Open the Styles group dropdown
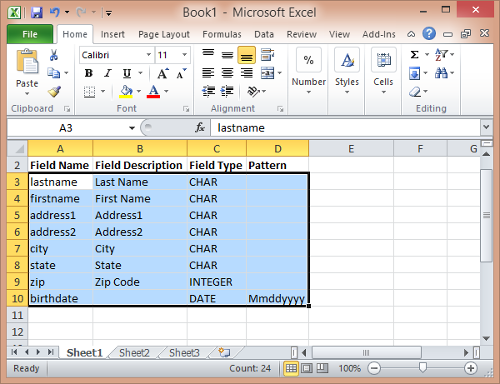Viewport: 500px width, 384px height. click(347, 71)
